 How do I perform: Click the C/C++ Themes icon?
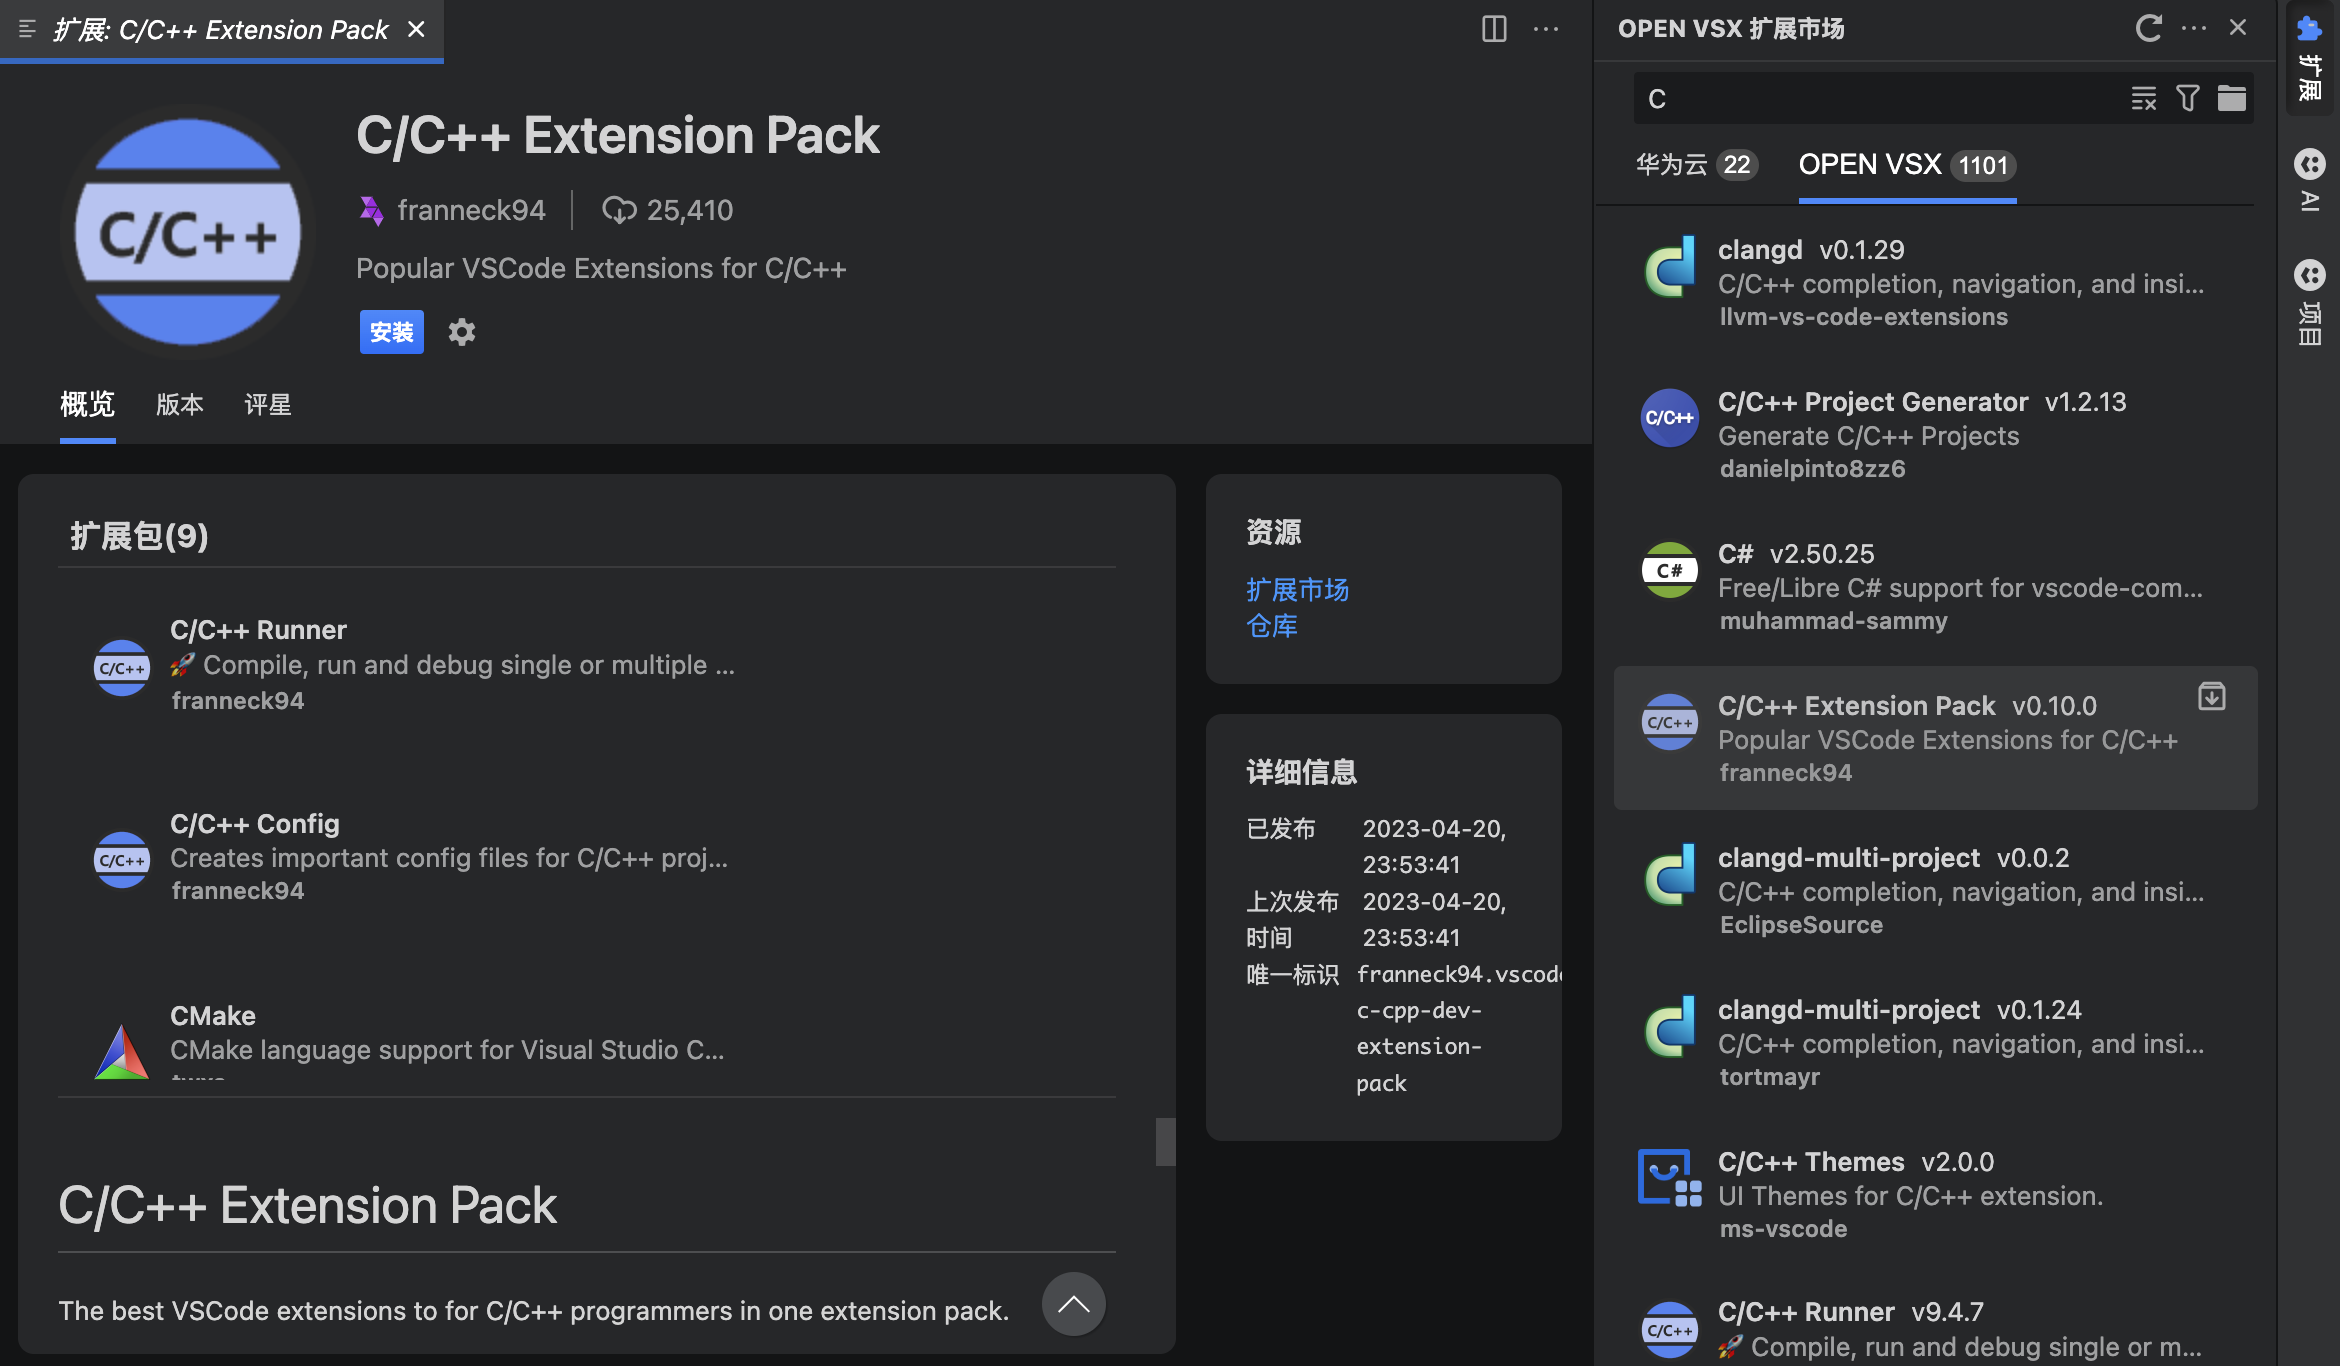coord(1670,1178)
